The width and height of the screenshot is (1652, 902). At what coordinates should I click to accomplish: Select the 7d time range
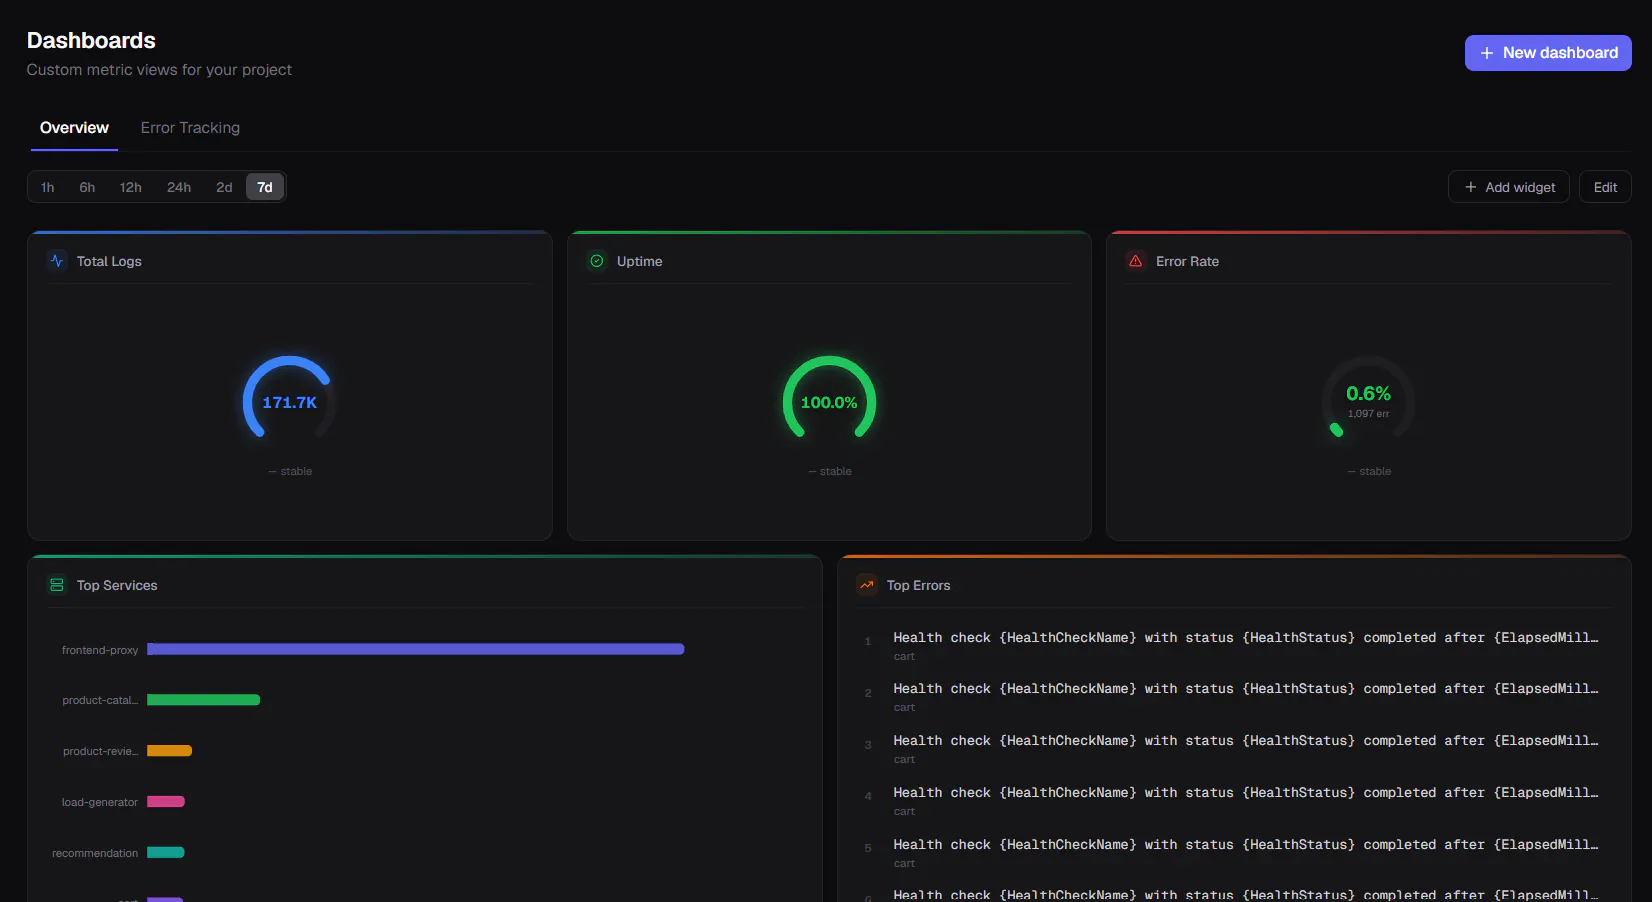(x=265, y=187)
